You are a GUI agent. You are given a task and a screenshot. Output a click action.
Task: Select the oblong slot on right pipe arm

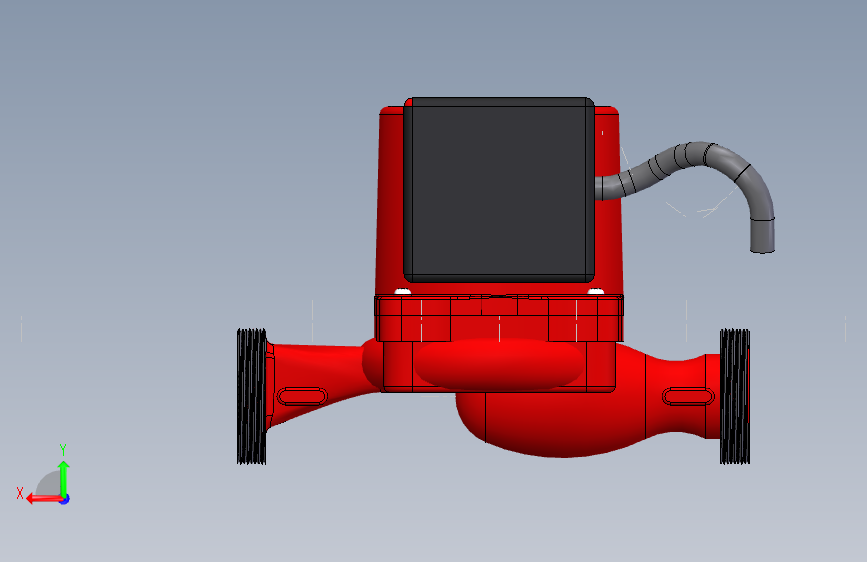[x=688, y=396]
